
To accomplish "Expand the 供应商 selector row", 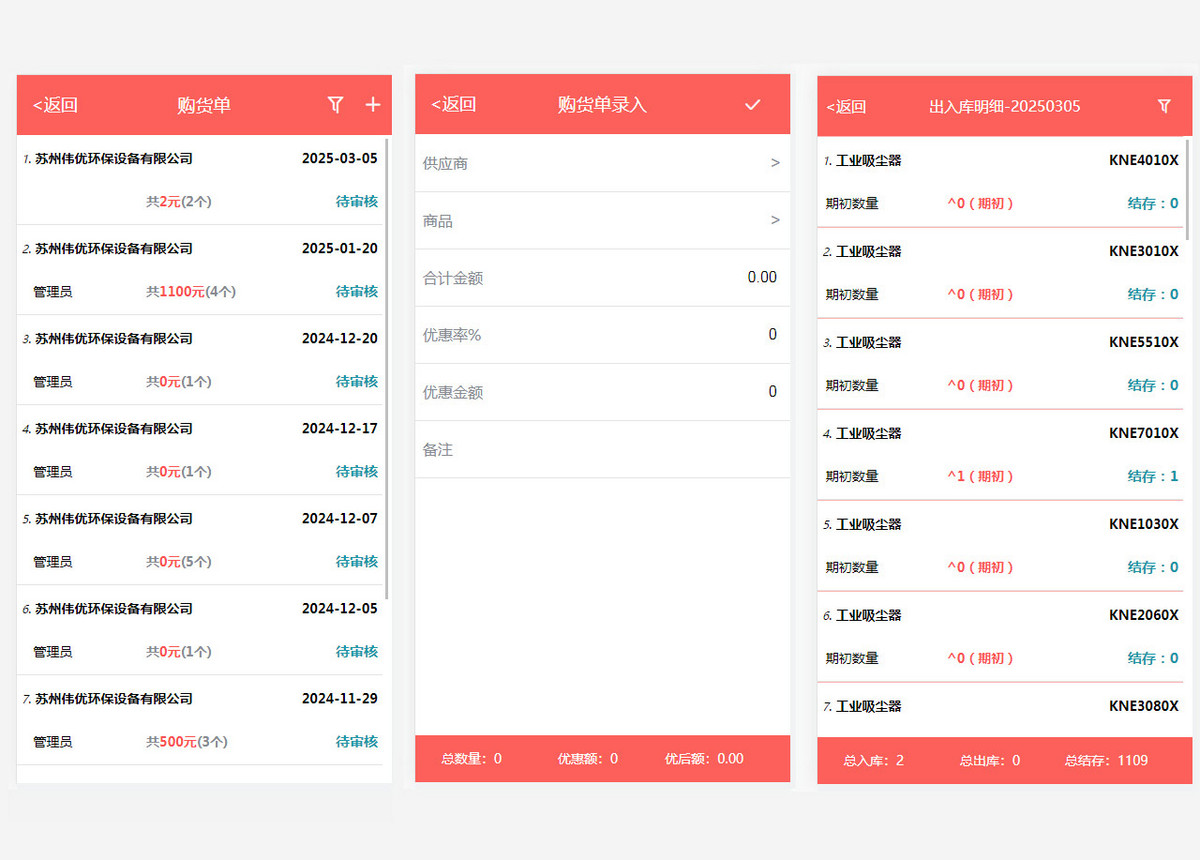I will 602,163.
